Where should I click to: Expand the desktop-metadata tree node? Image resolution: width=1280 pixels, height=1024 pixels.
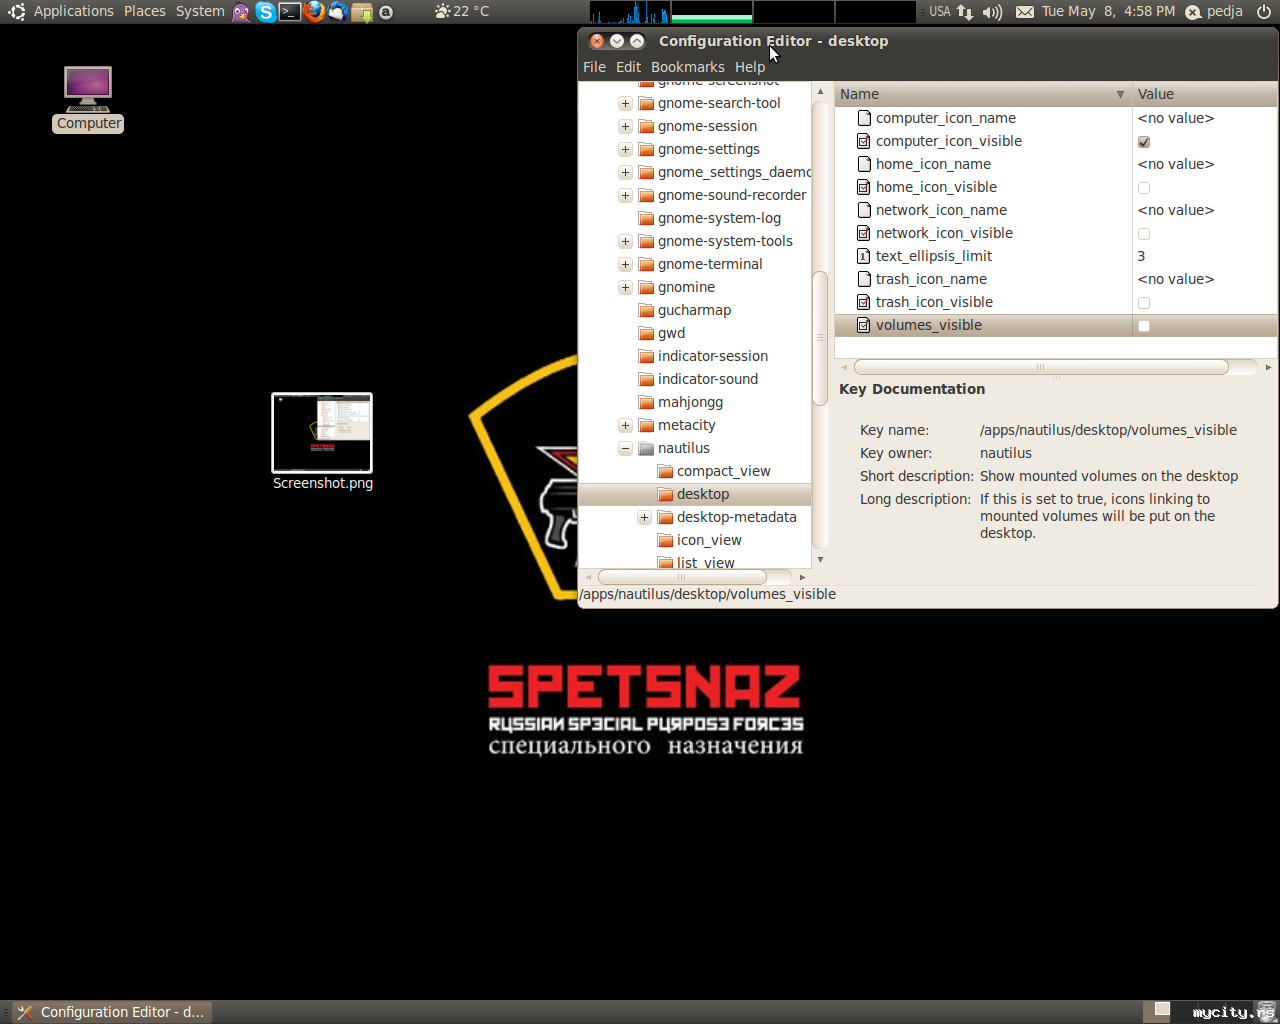coord(644,517)
